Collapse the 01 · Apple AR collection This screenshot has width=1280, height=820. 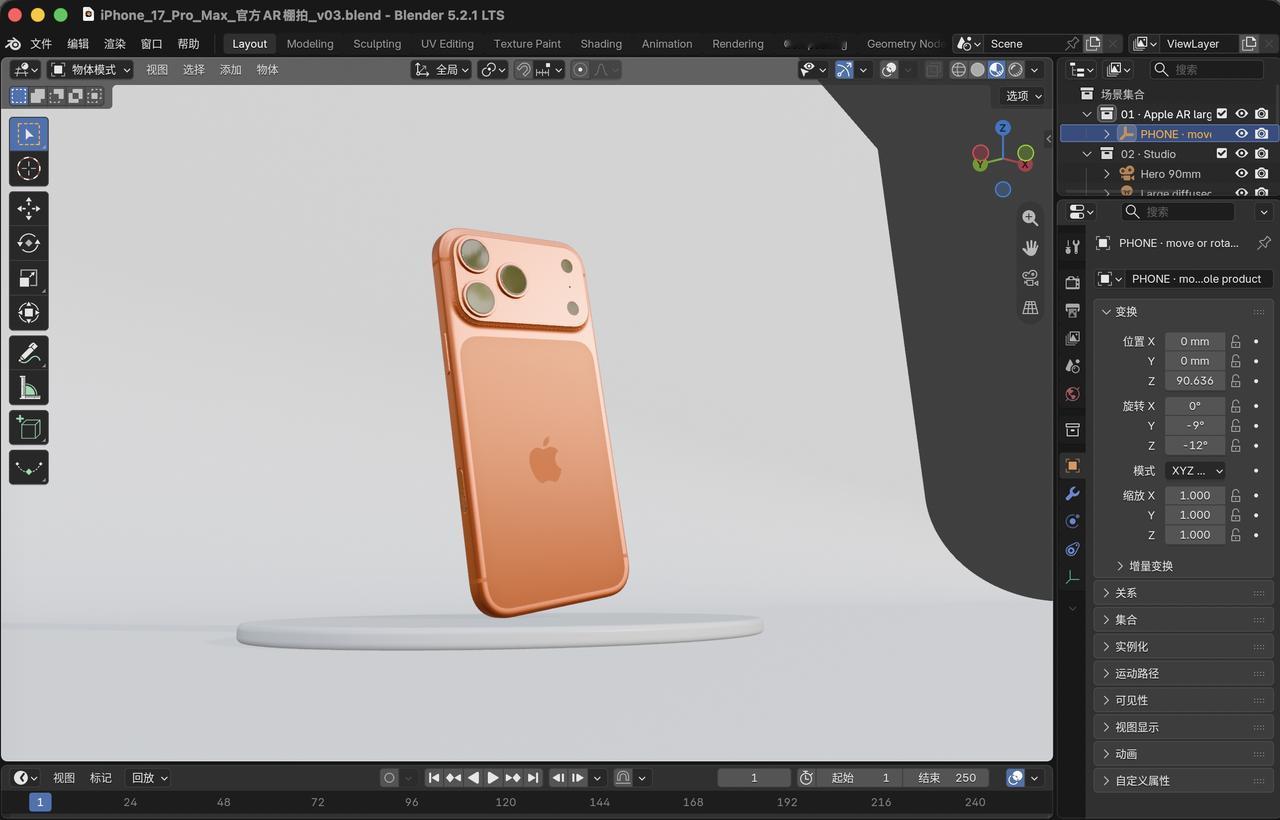click(1087, 114)
